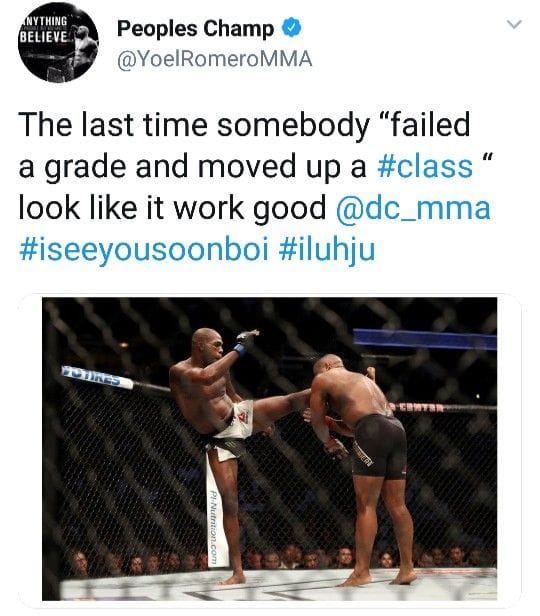The image size is (540, 616).
Task: Click the tweet text body
Action: pyautogui.click(x=254, y=187)
